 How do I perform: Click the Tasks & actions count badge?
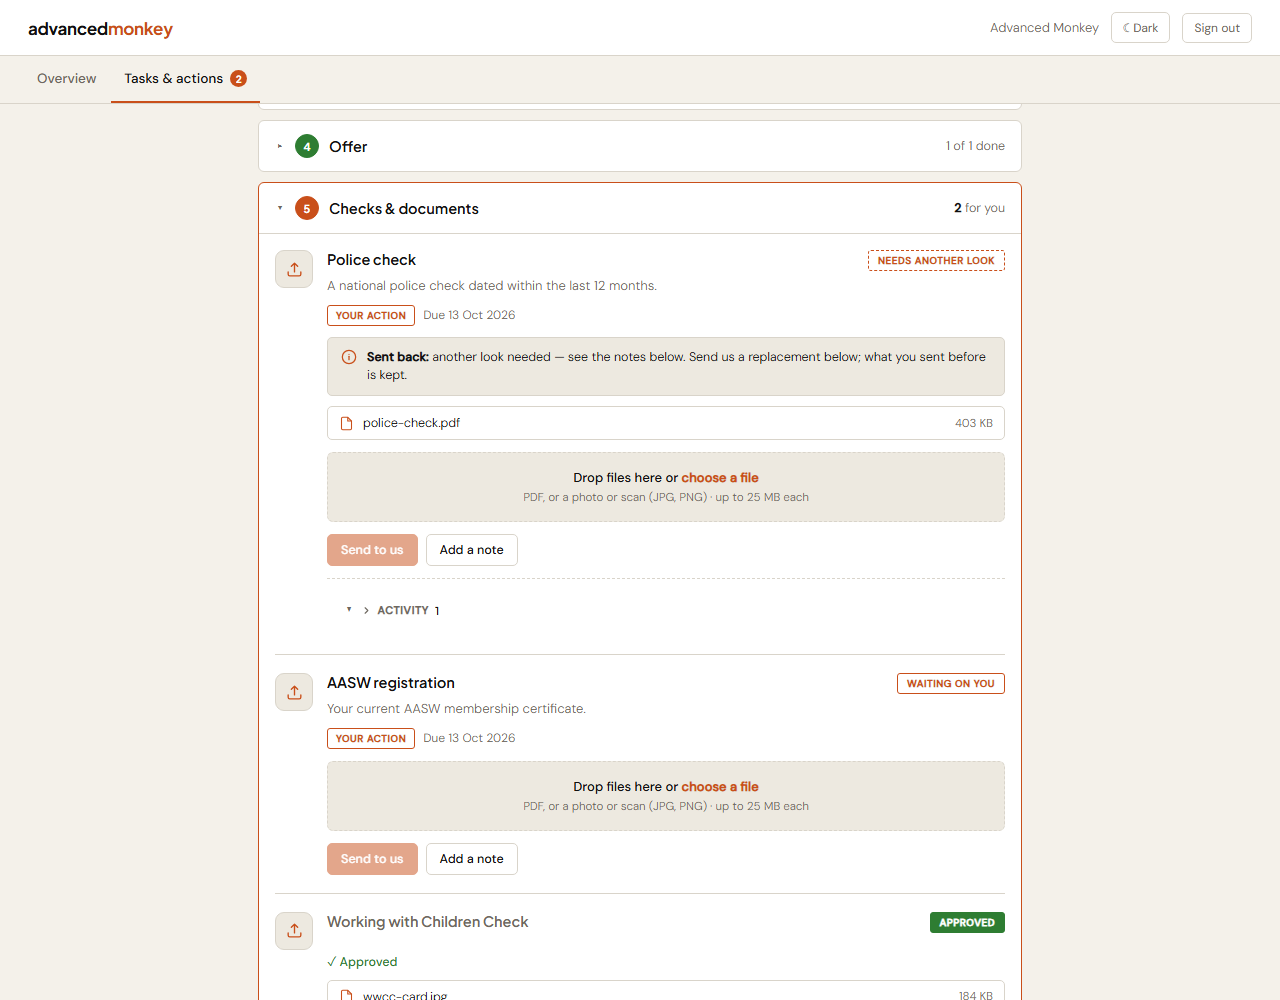[239, 79]
